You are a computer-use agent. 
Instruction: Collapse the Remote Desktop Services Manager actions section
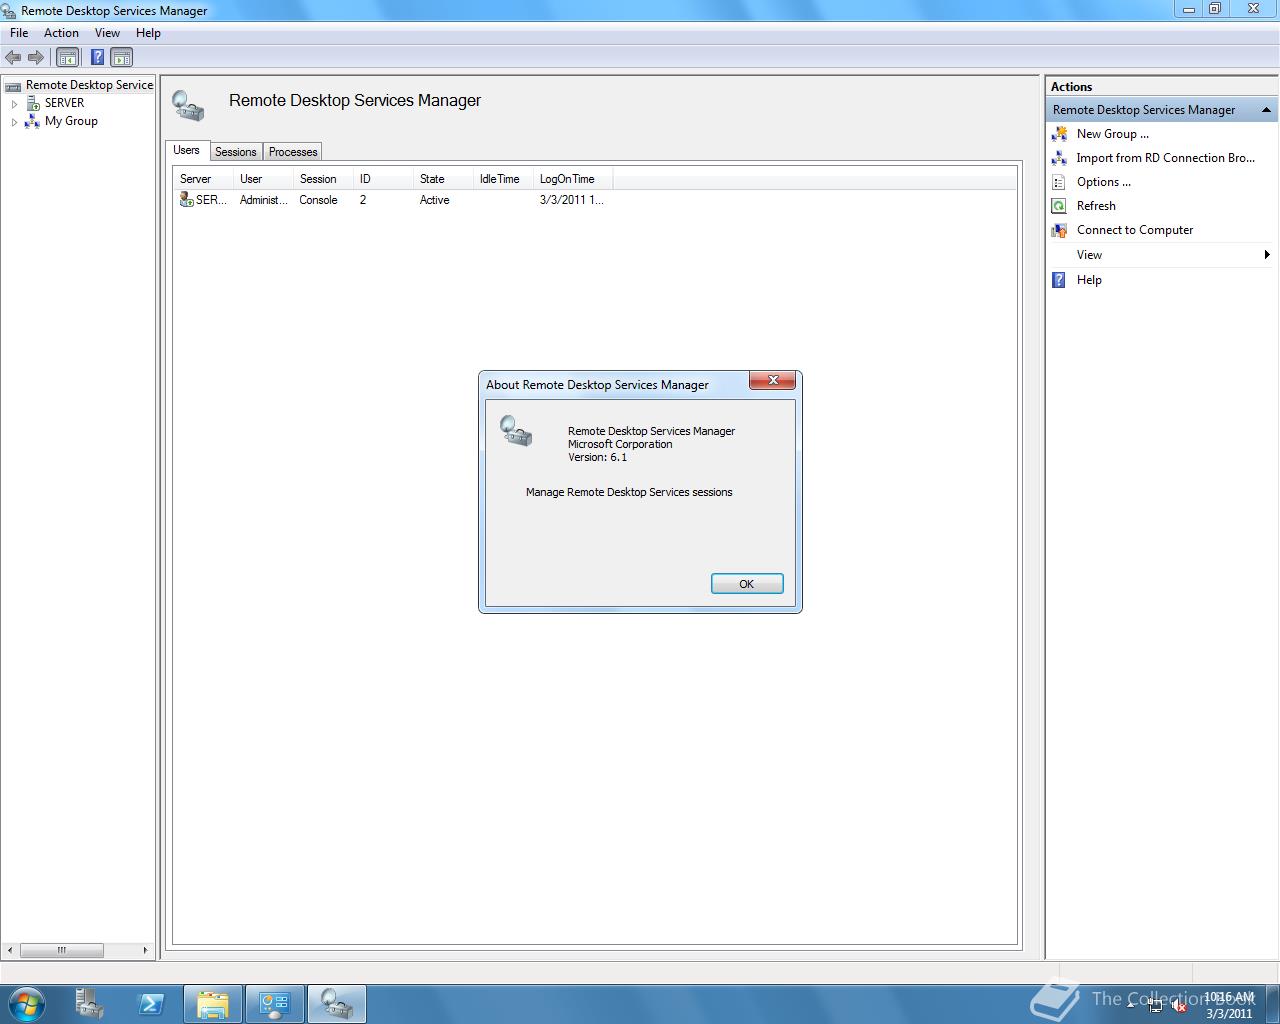pyautogui.click(x=1266, y=110)
